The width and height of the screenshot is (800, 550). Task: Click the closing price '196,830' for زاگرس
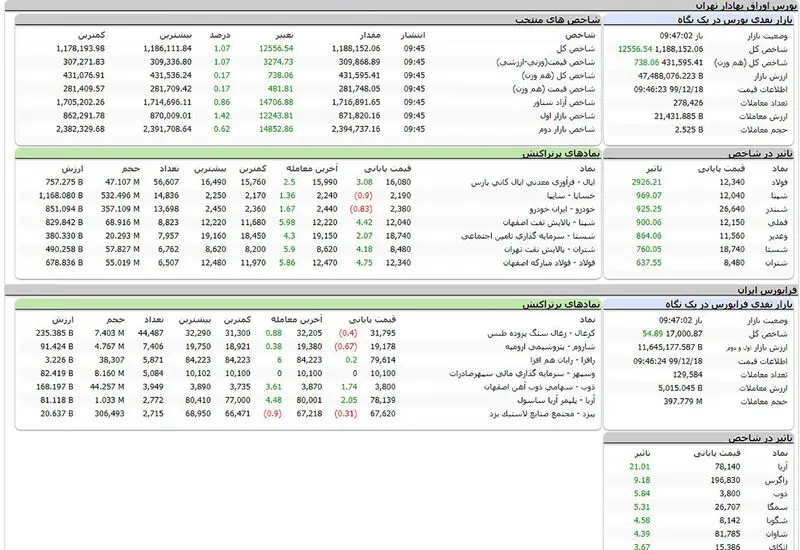tap(725, 480)
